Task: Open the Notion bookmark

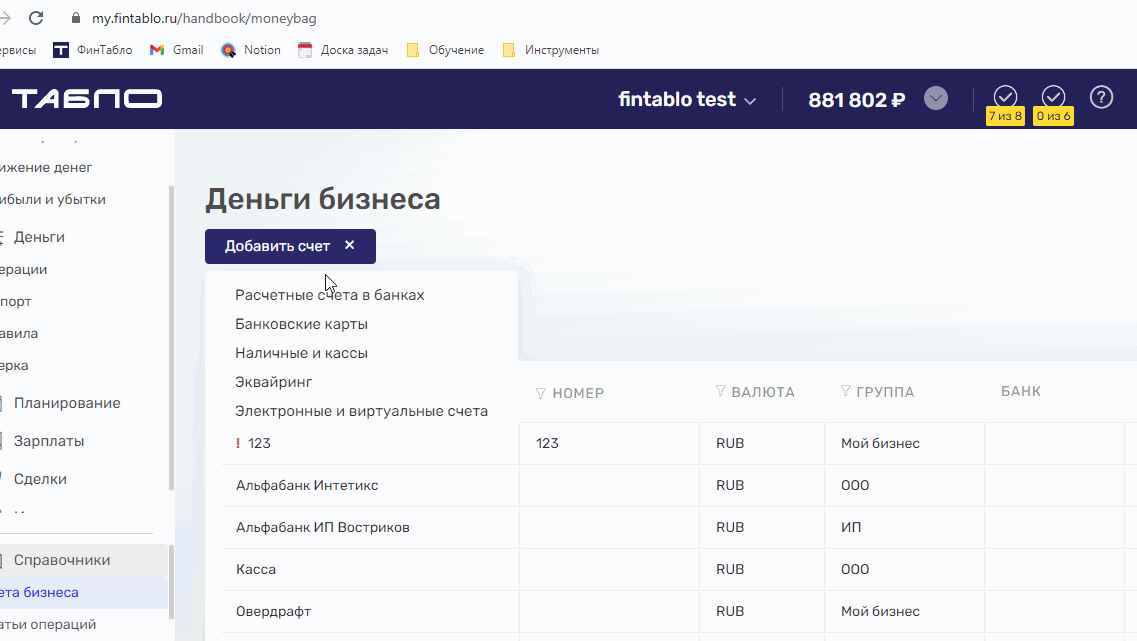Action: pyautogui.click(x=251, y=50)
